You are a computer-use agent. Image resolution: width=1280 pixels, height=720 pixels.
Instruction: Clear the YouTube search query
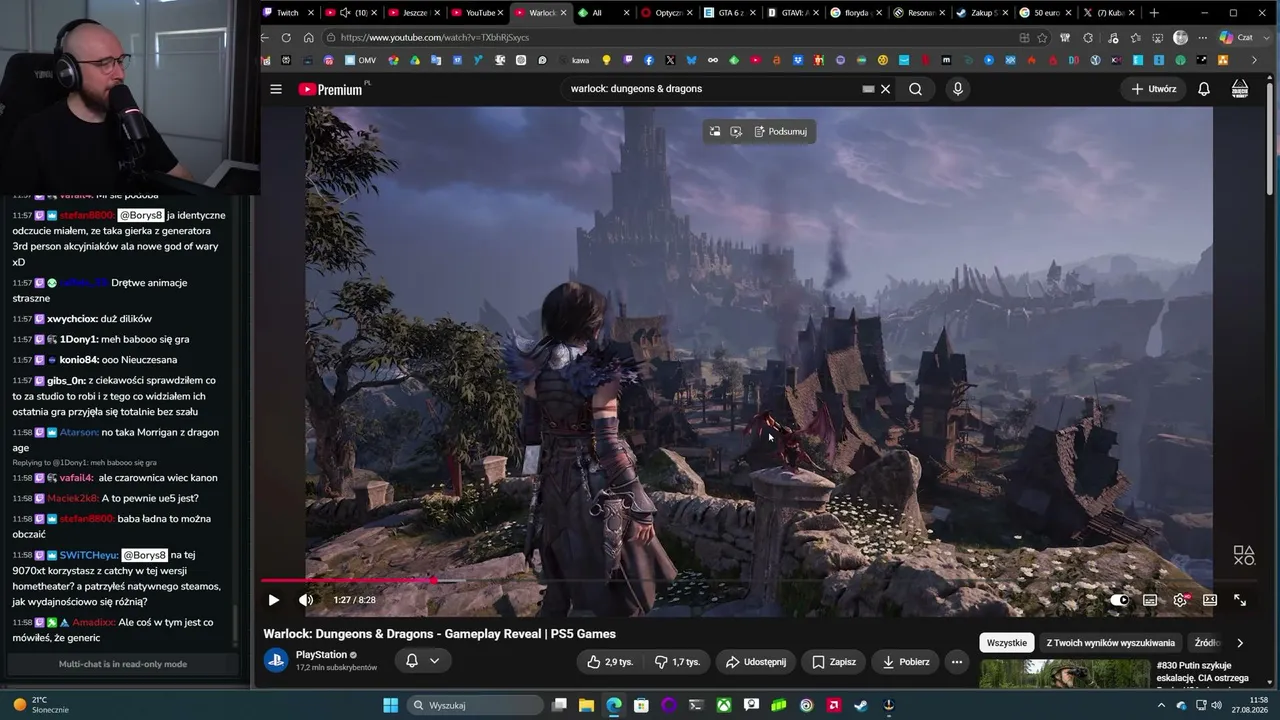[x=885, y=89]
